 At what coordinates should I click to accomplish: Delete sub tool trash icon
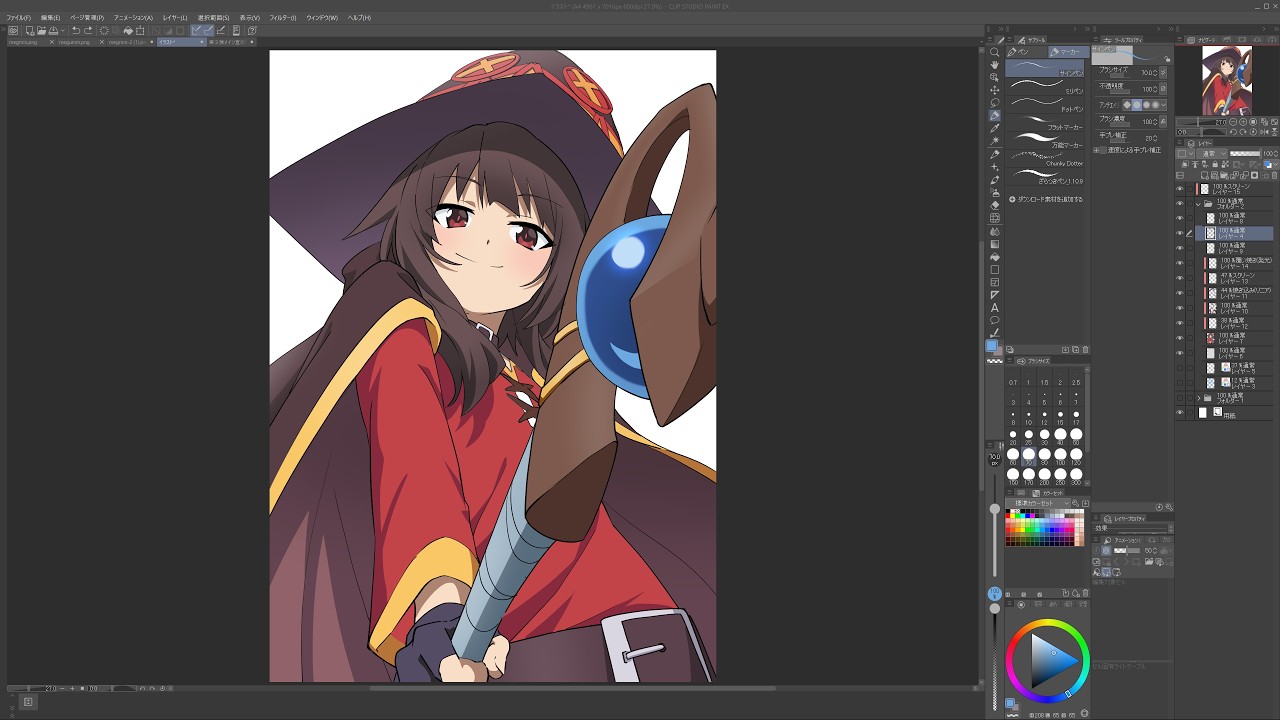click(1085, 349)
